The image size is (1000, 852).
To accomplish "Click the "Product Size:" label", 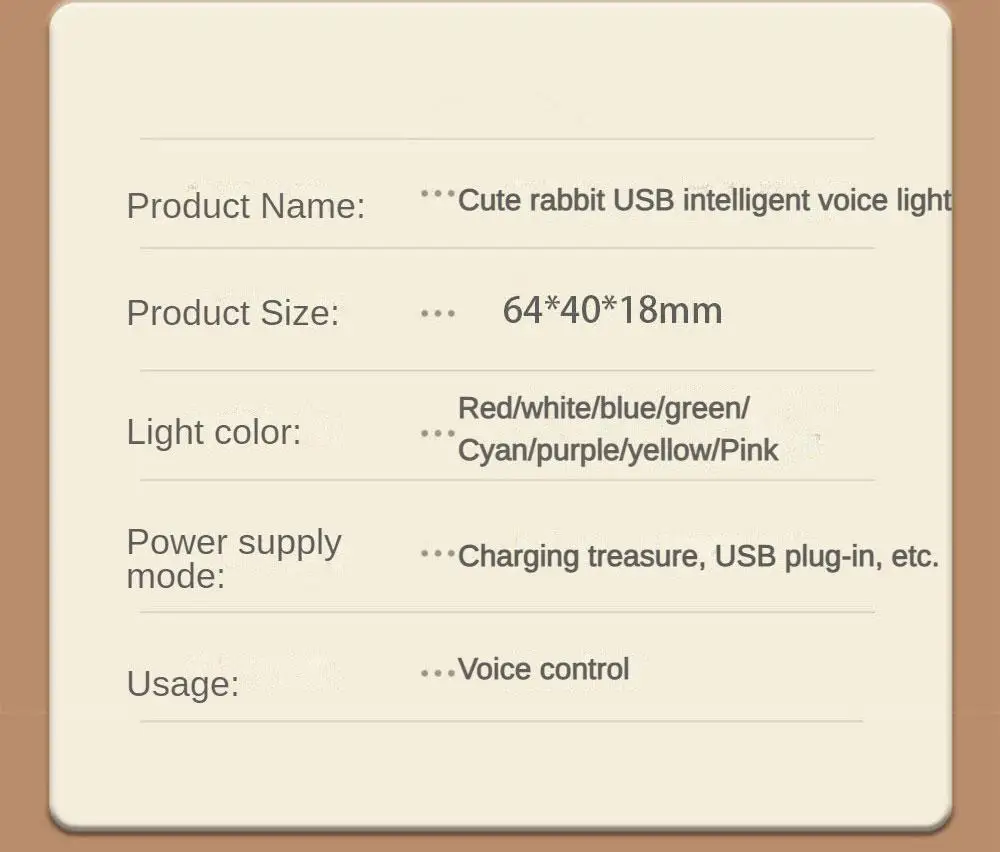I will pos(233,313).
